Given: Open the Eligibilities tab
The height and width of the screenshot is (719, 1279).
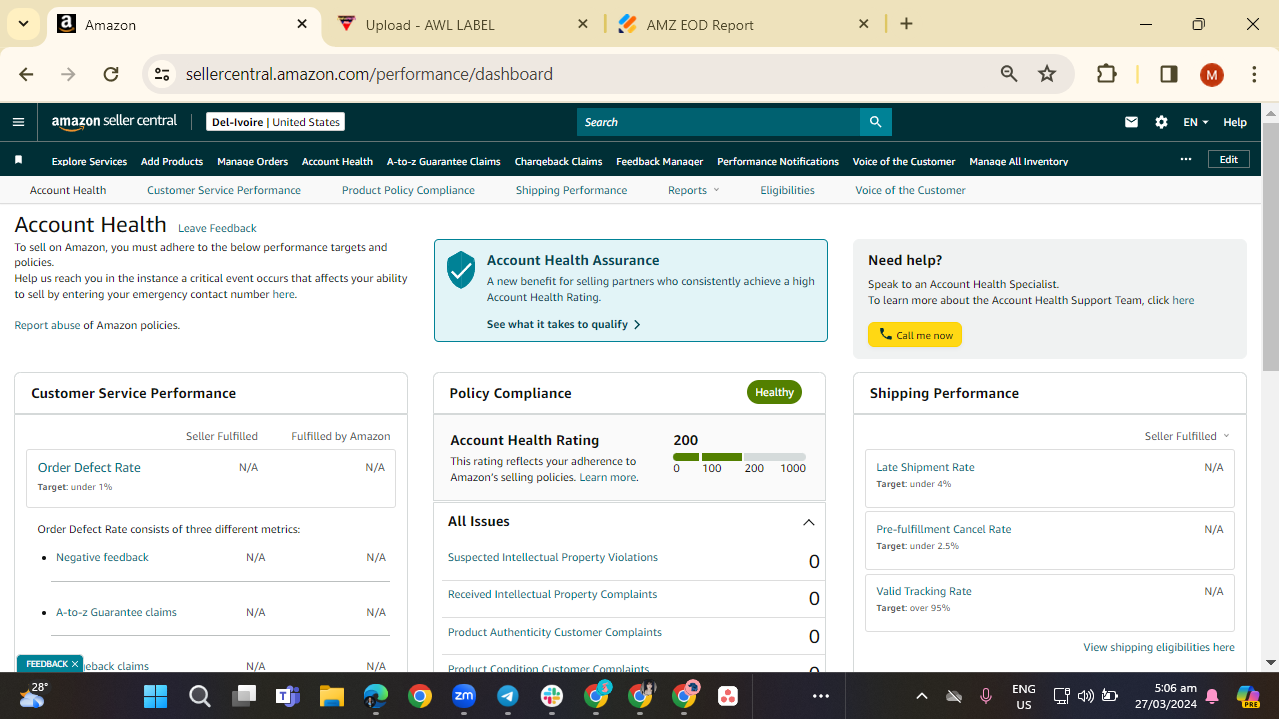Looking at the screenshot, I should tap(787, 190).
